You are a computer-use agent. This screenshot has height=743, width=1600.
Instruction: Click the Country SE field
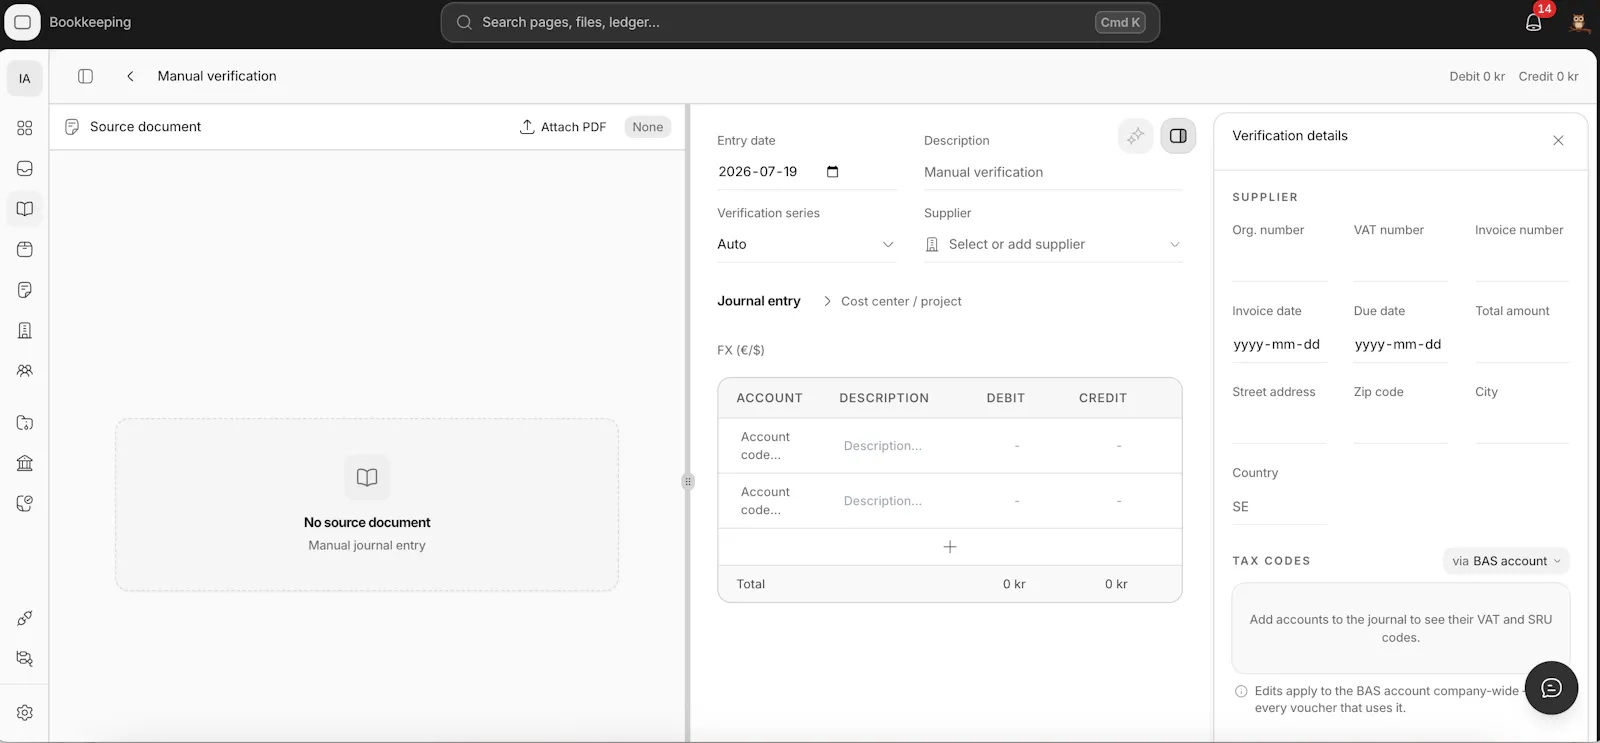(x=1280, y=507)
